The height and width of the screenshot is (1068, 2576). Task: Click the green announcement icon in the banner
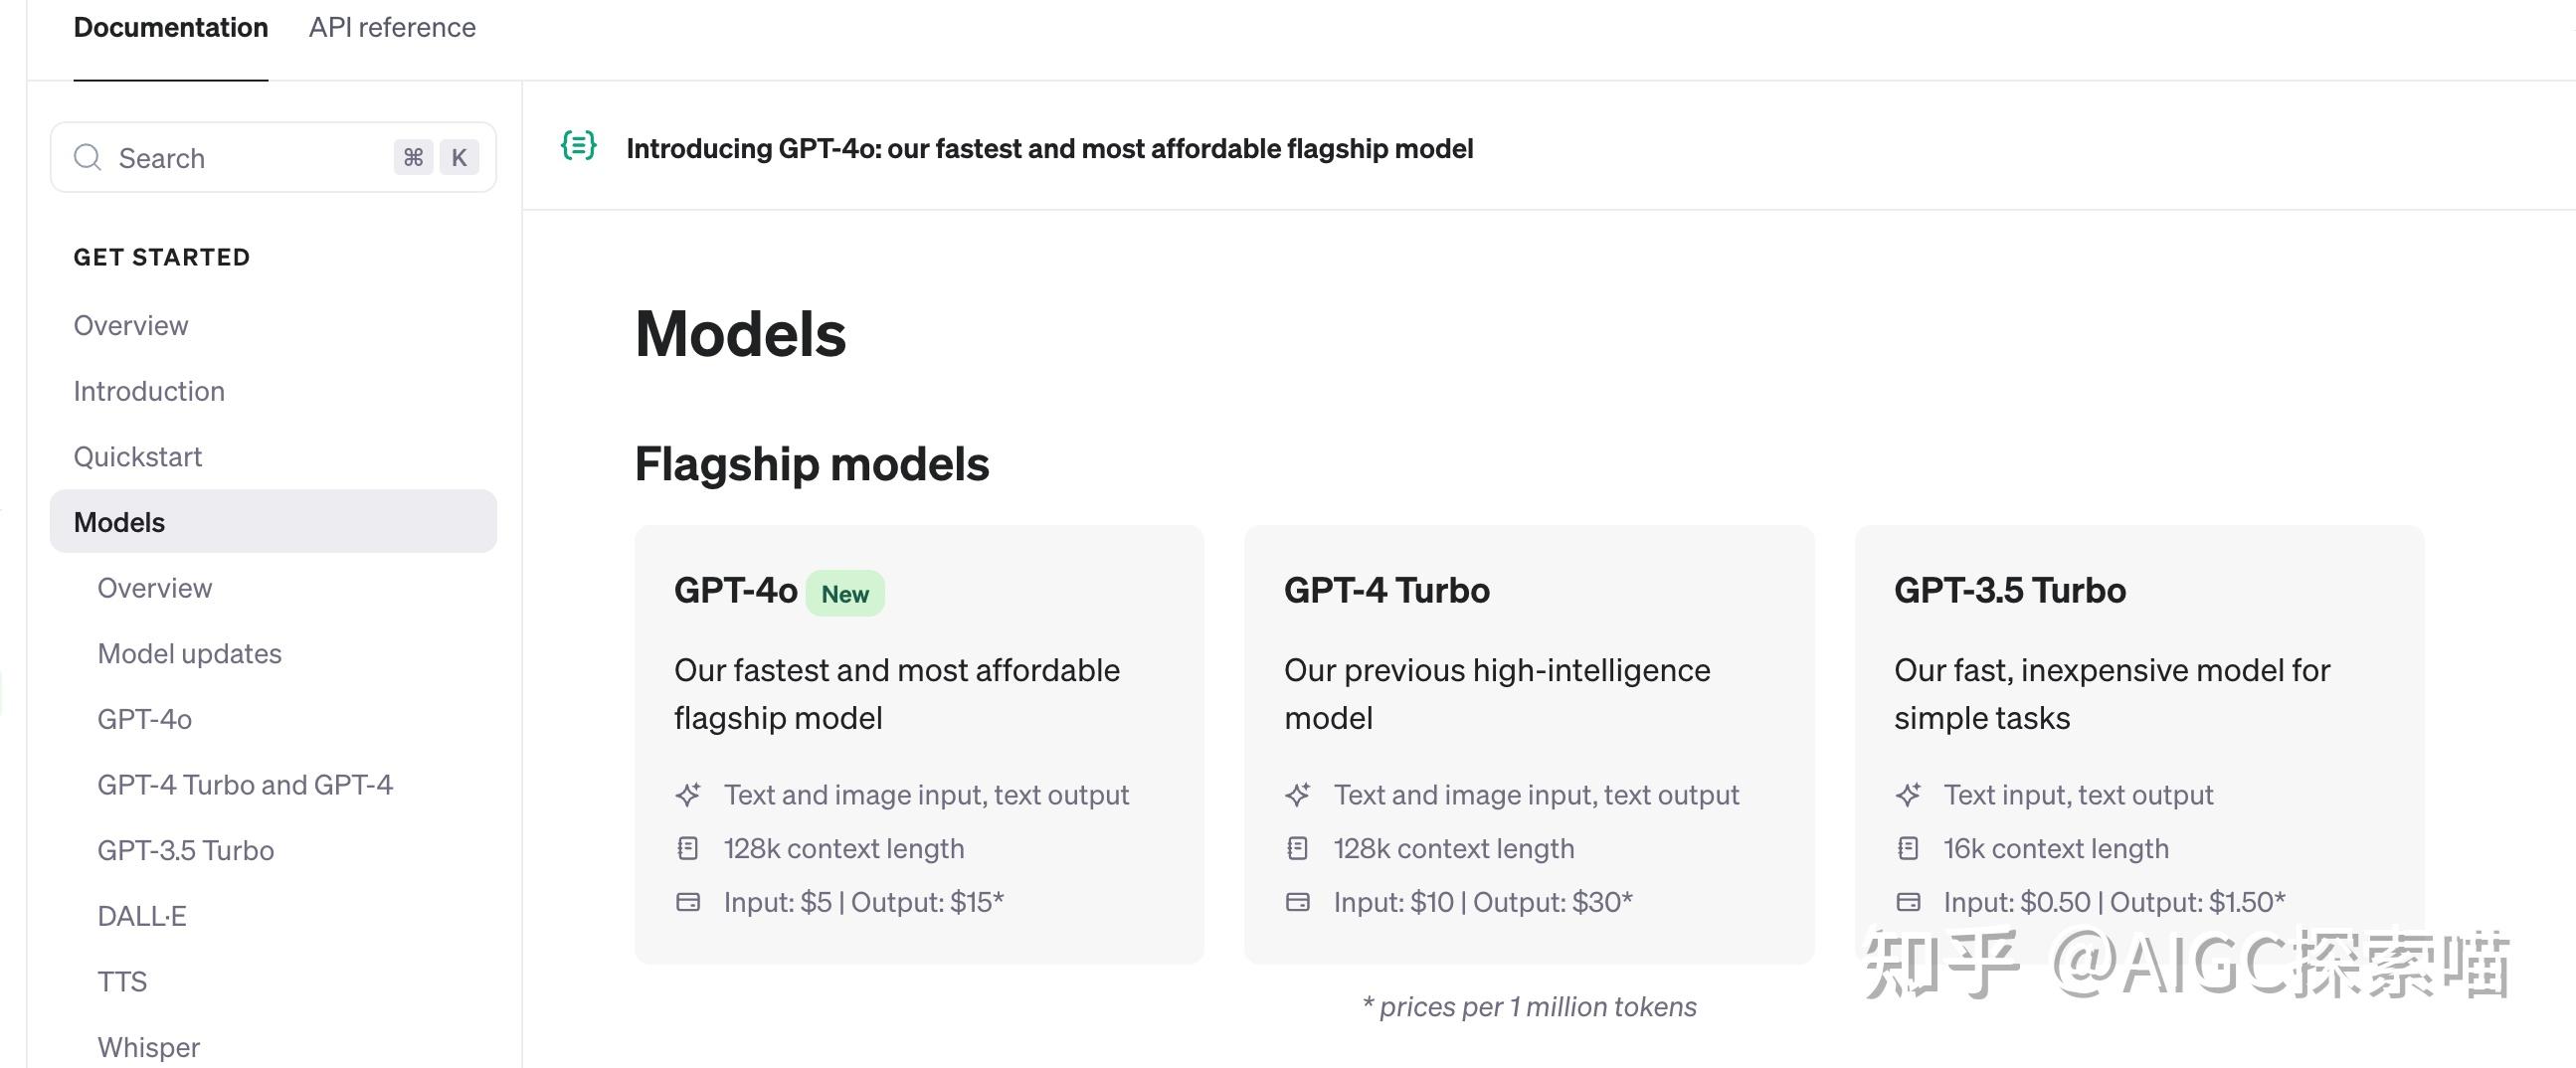tap(578, 148)
